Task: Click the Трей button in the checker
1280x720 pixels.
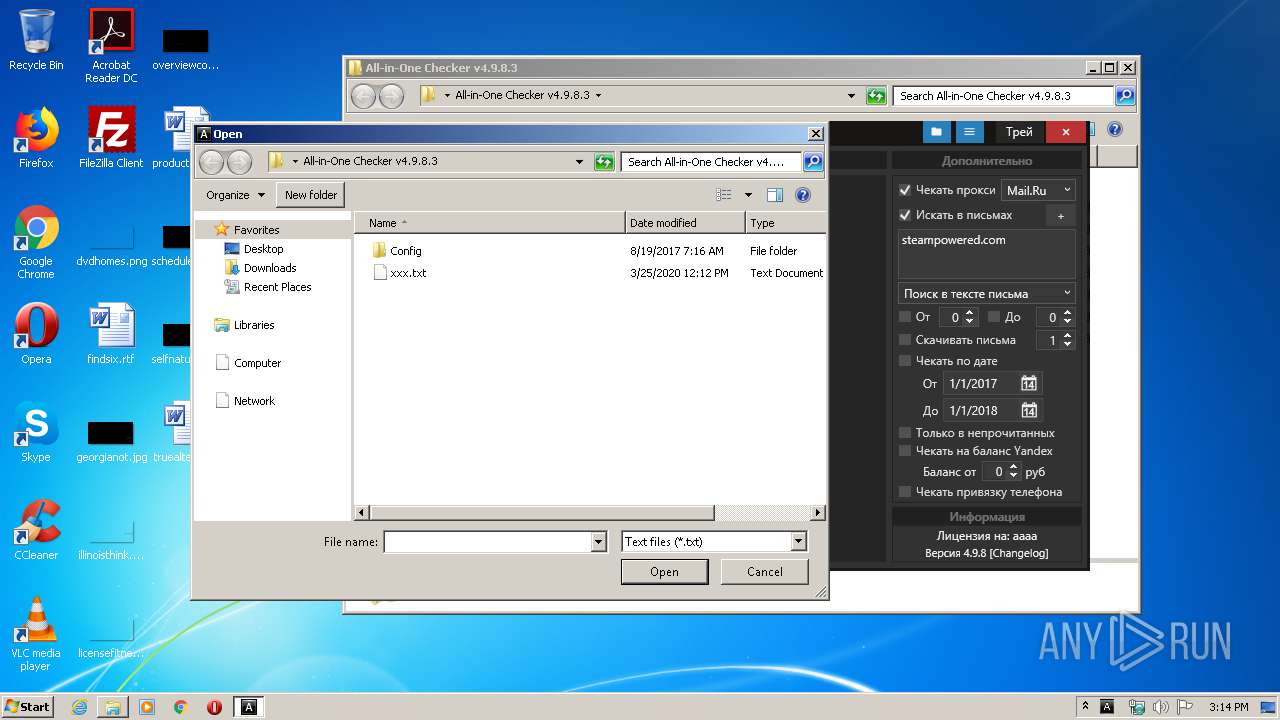Action: pyautogui.click(x=1019, y=132)
